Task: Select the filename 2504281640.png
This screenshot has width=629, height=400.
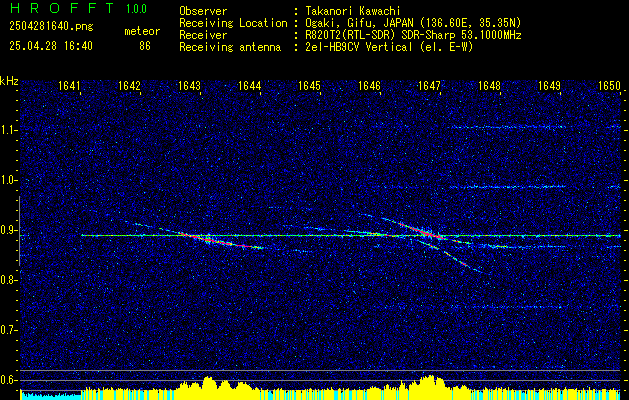Action: tap(51, 27)
